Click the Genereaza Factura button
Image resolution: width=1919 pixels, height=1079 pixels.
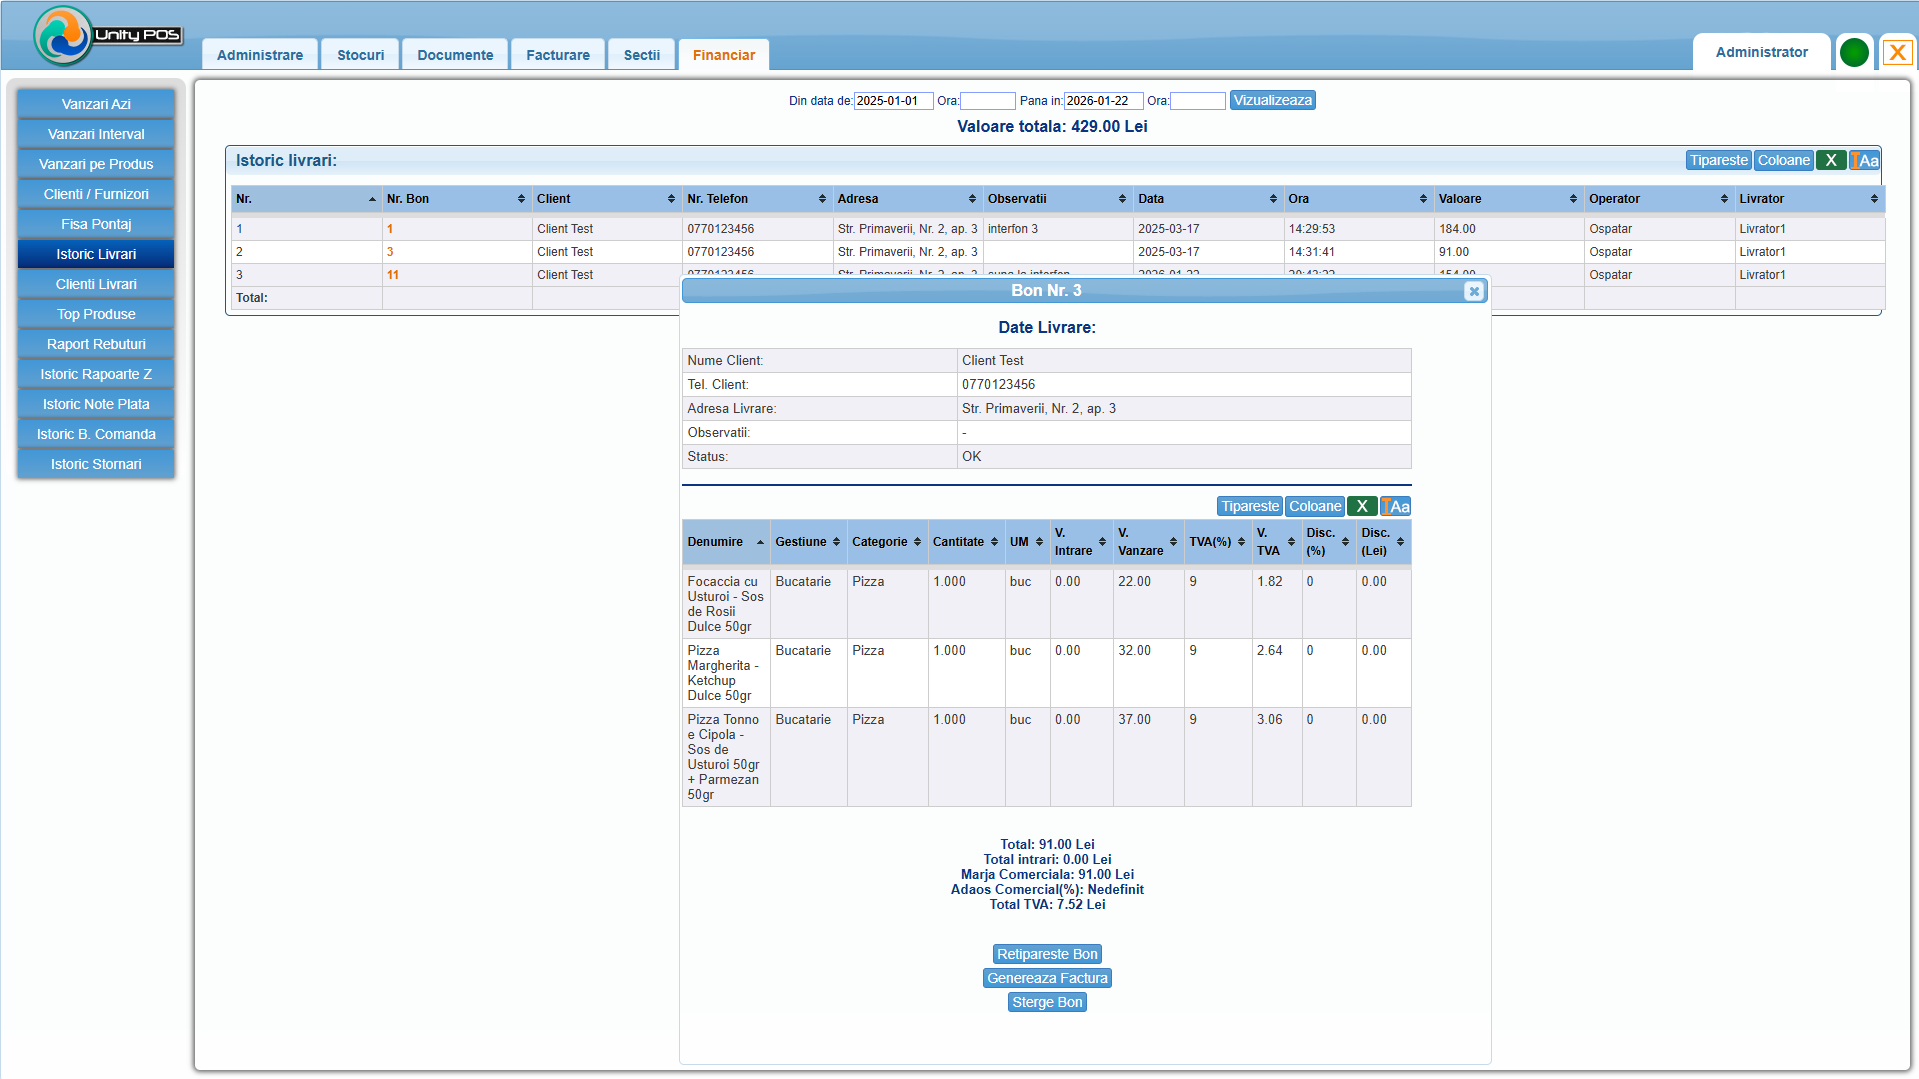[x=1047, y=978]
